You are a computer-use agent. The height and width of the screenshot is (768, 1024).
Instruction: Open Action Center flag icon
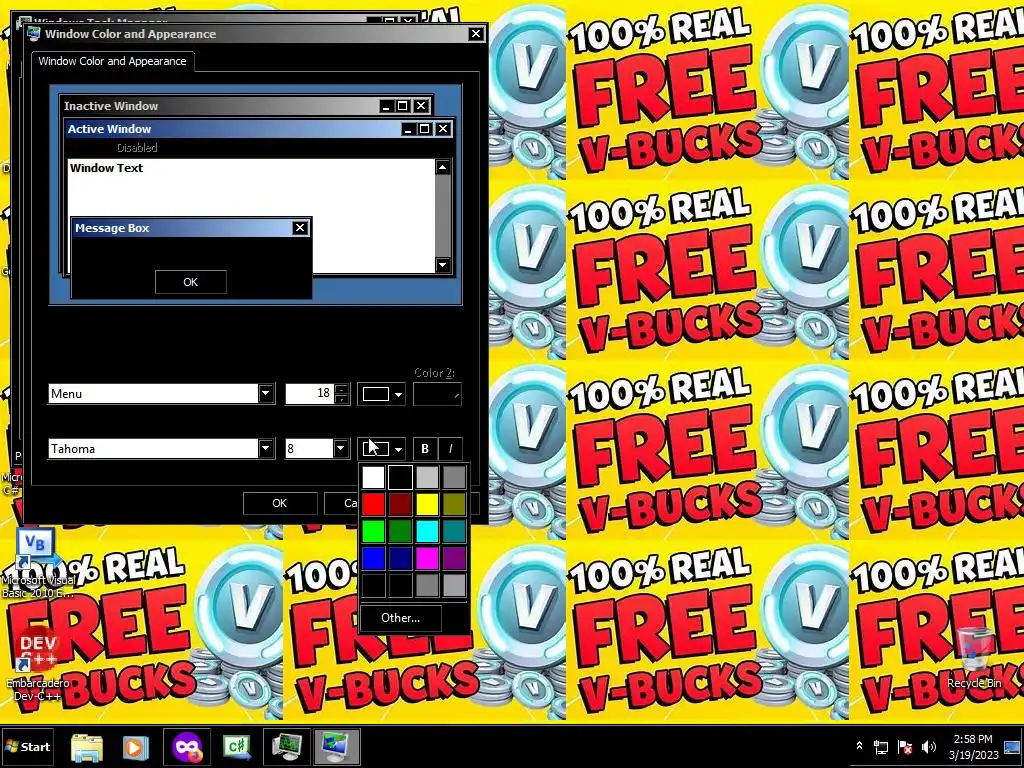click(905, 746)
